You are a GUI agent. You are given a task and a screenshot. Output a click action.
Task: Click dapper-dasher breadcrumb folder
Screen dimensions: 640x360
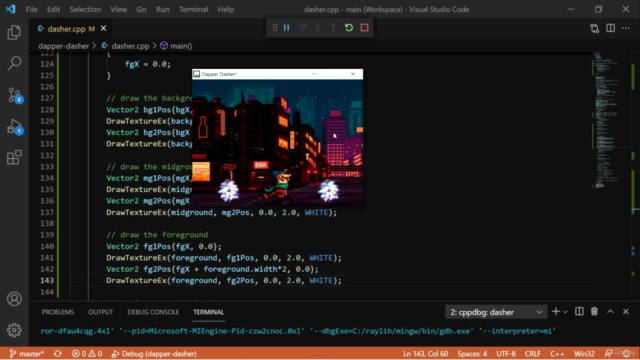[x=63, y=46]
